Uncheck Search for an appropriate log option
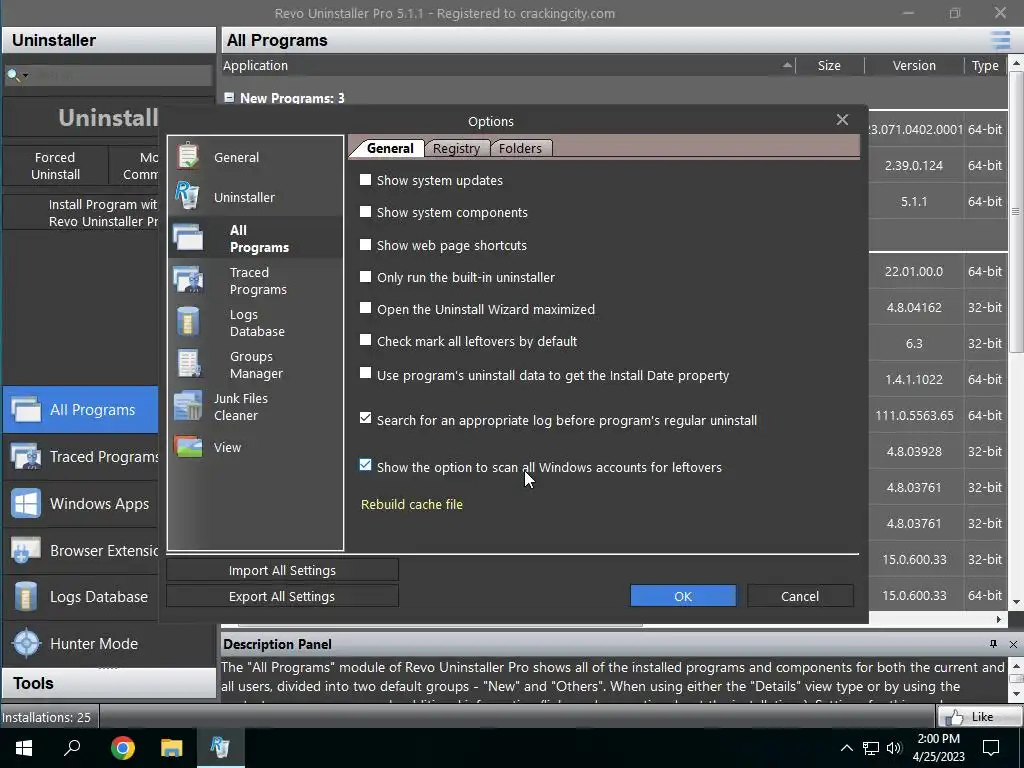 pos(366,418)
